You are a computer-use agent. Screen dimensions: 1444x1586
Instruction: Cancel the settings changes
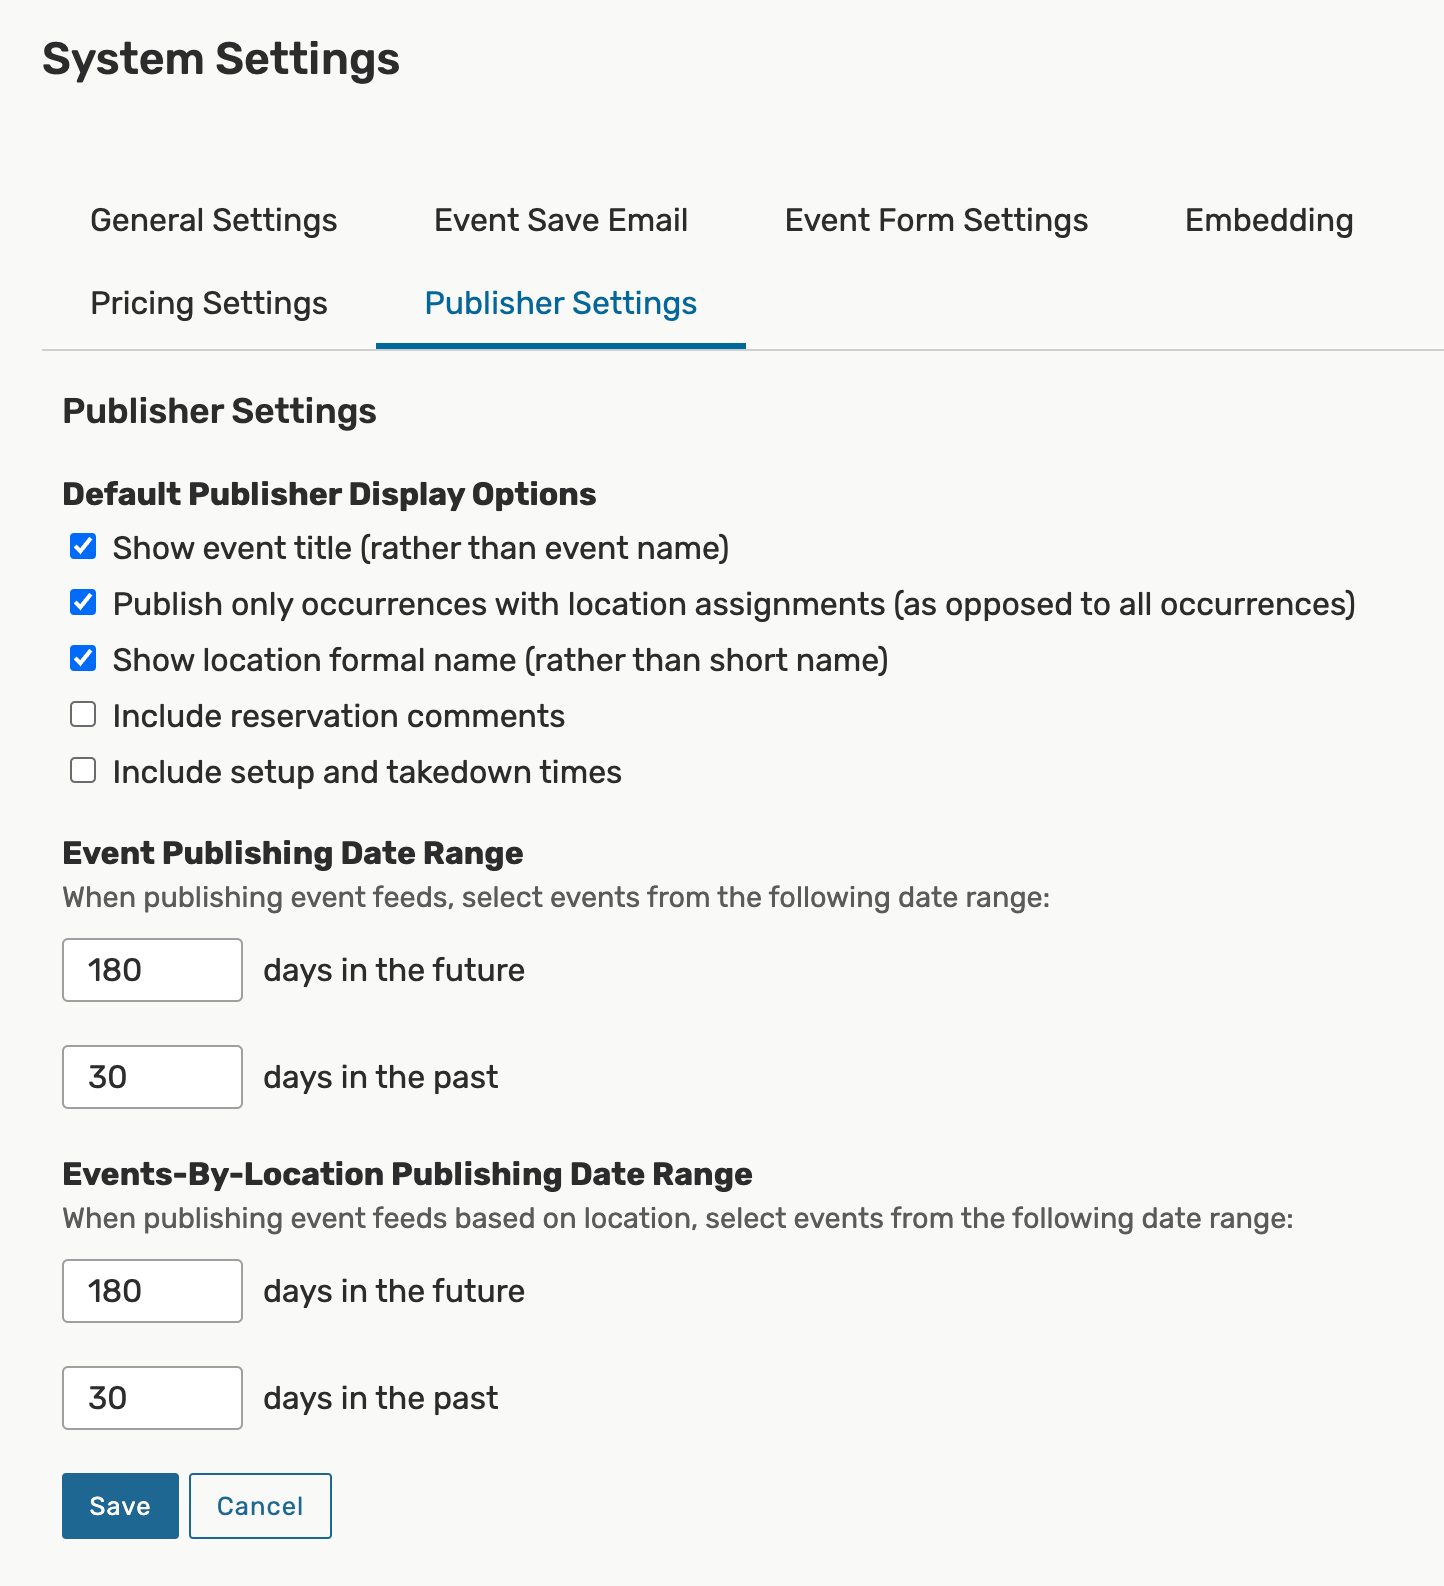pos(260,1506)
